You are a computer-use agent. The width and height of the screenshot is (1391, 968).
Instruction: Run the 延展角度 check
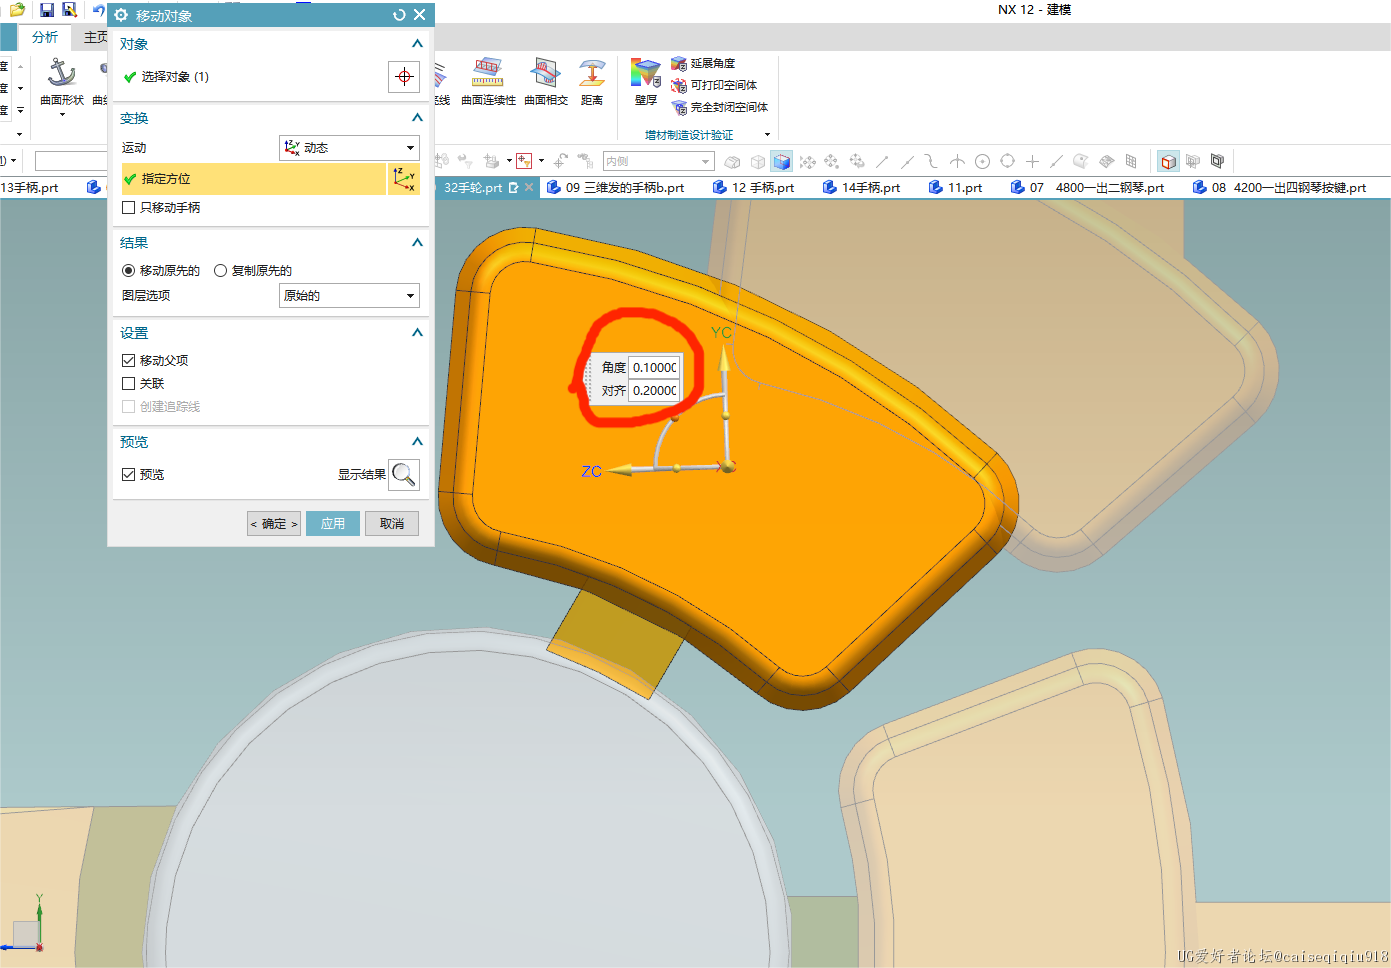coord(703,63)
